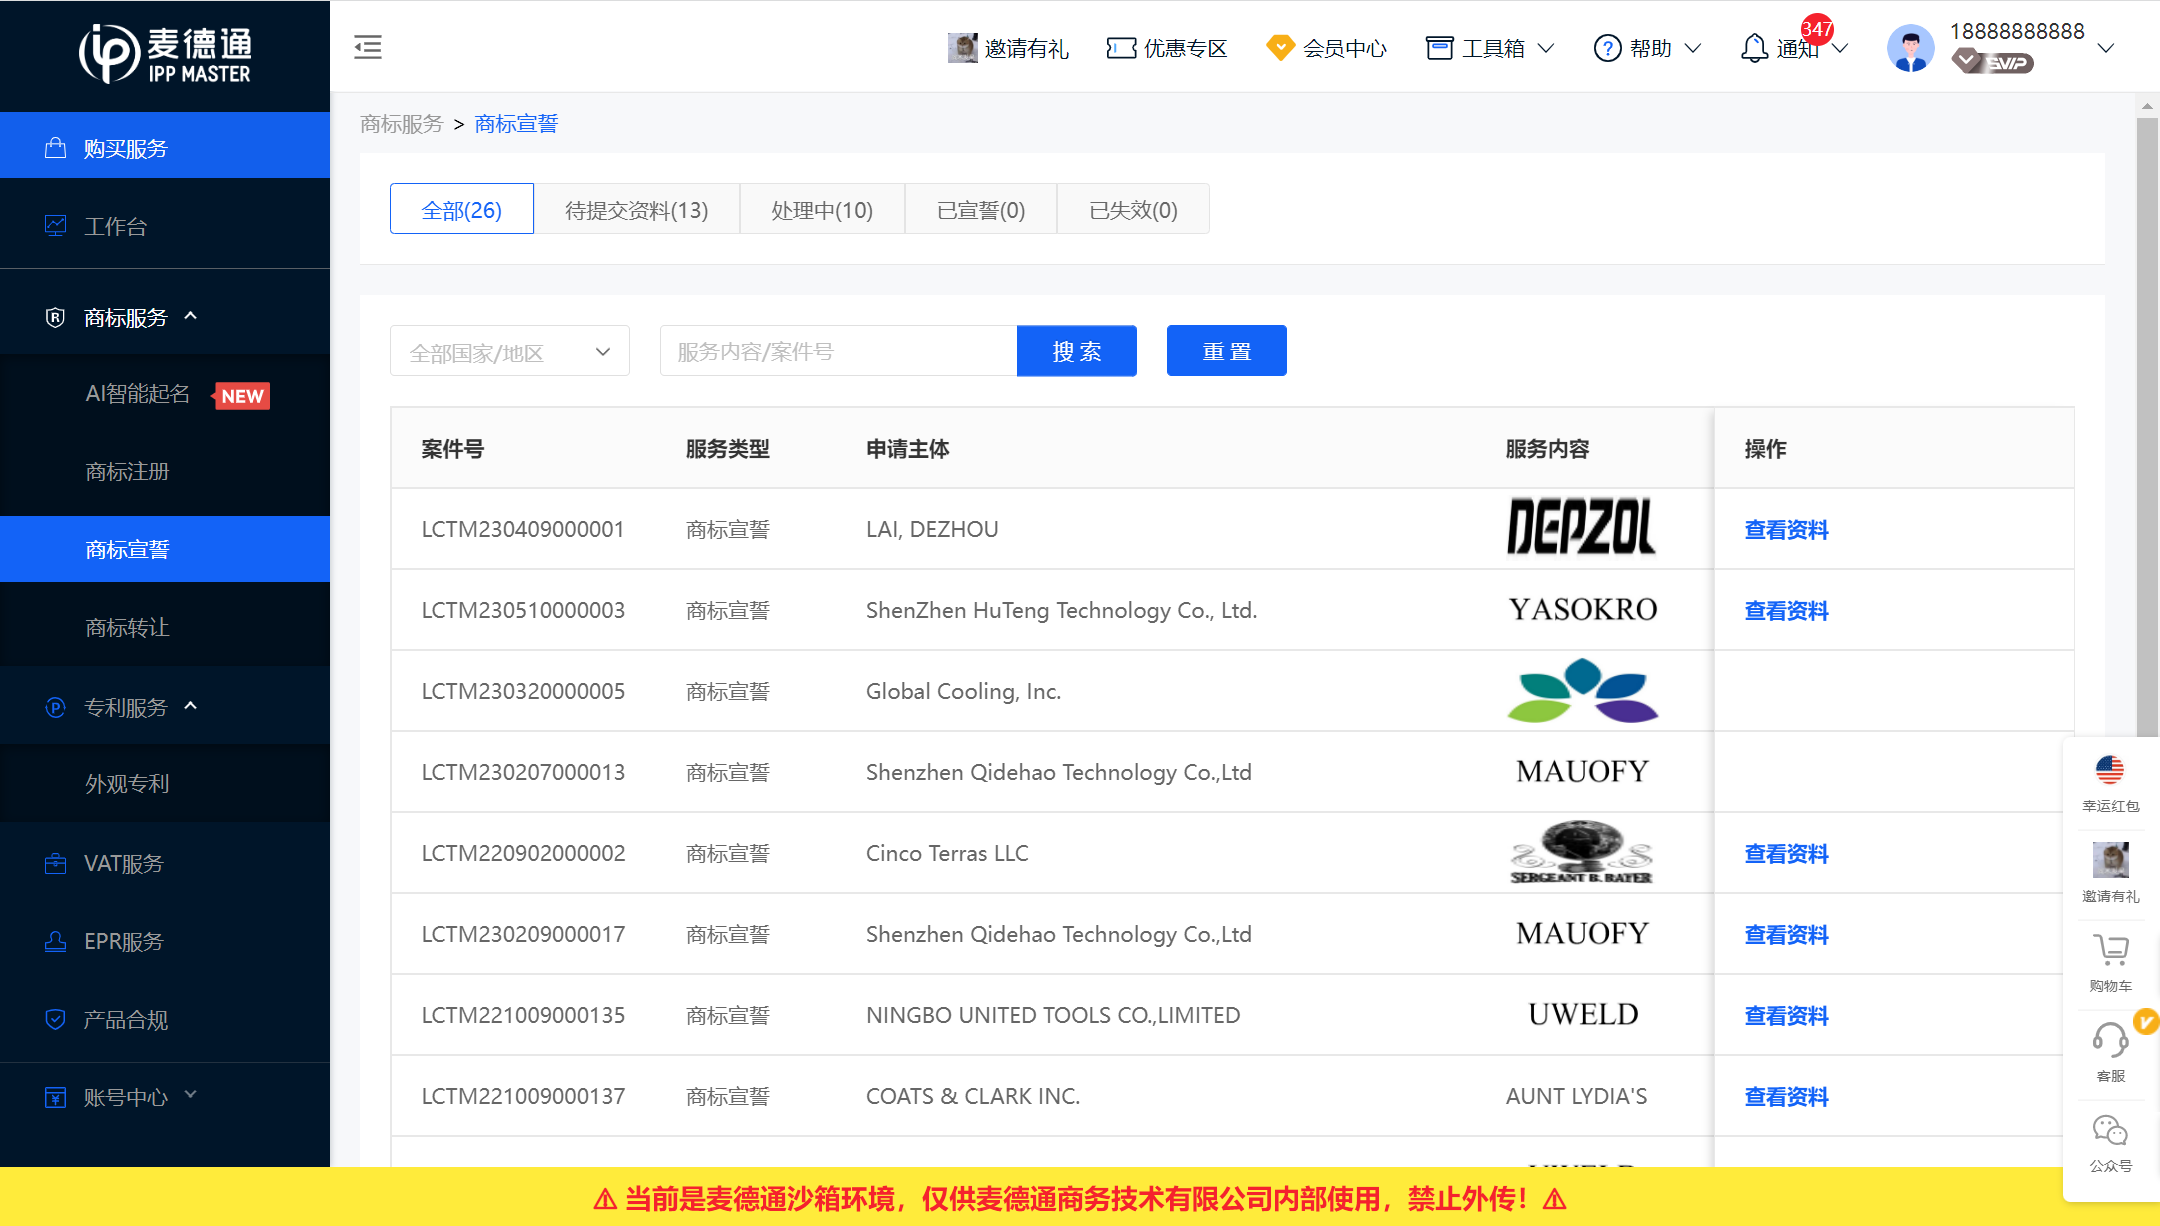Click the 搜索 search button
The width and height of the screenshot is (2160, 1226).
pos(1077,351)
